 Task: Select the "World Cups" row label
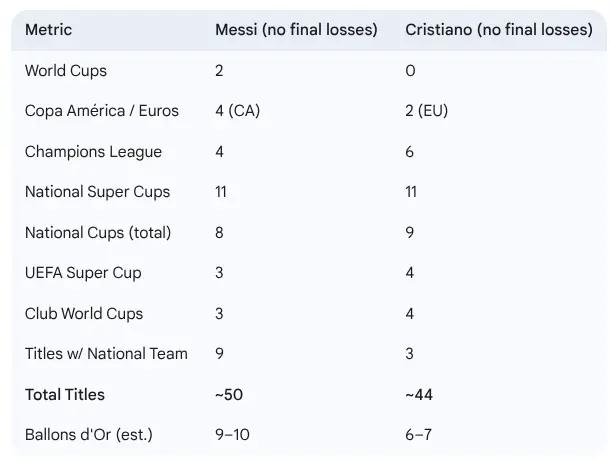tap(66, 71)
